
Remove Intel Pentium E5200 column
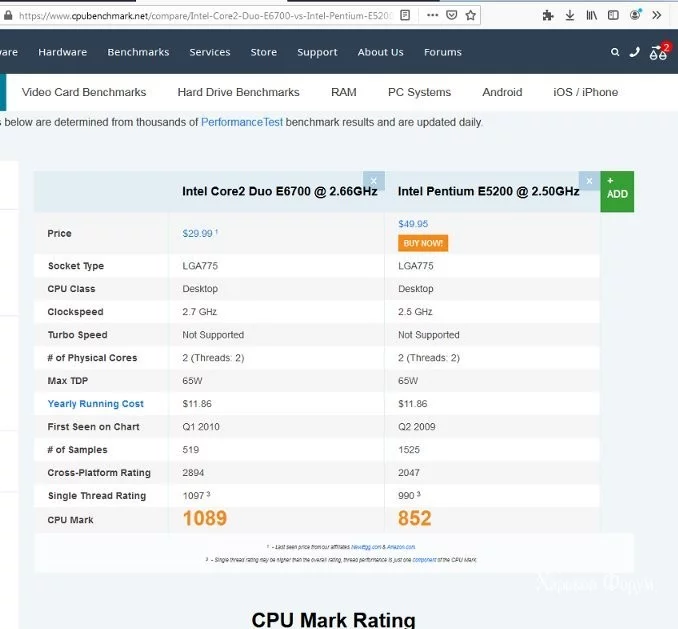tap(589, 181)
